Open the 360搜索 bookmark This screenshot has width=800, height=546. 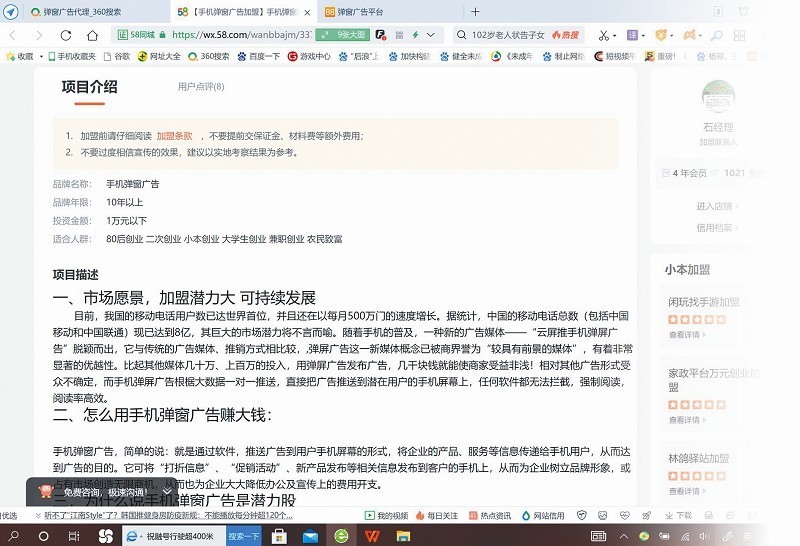click(x=209, y=56)
